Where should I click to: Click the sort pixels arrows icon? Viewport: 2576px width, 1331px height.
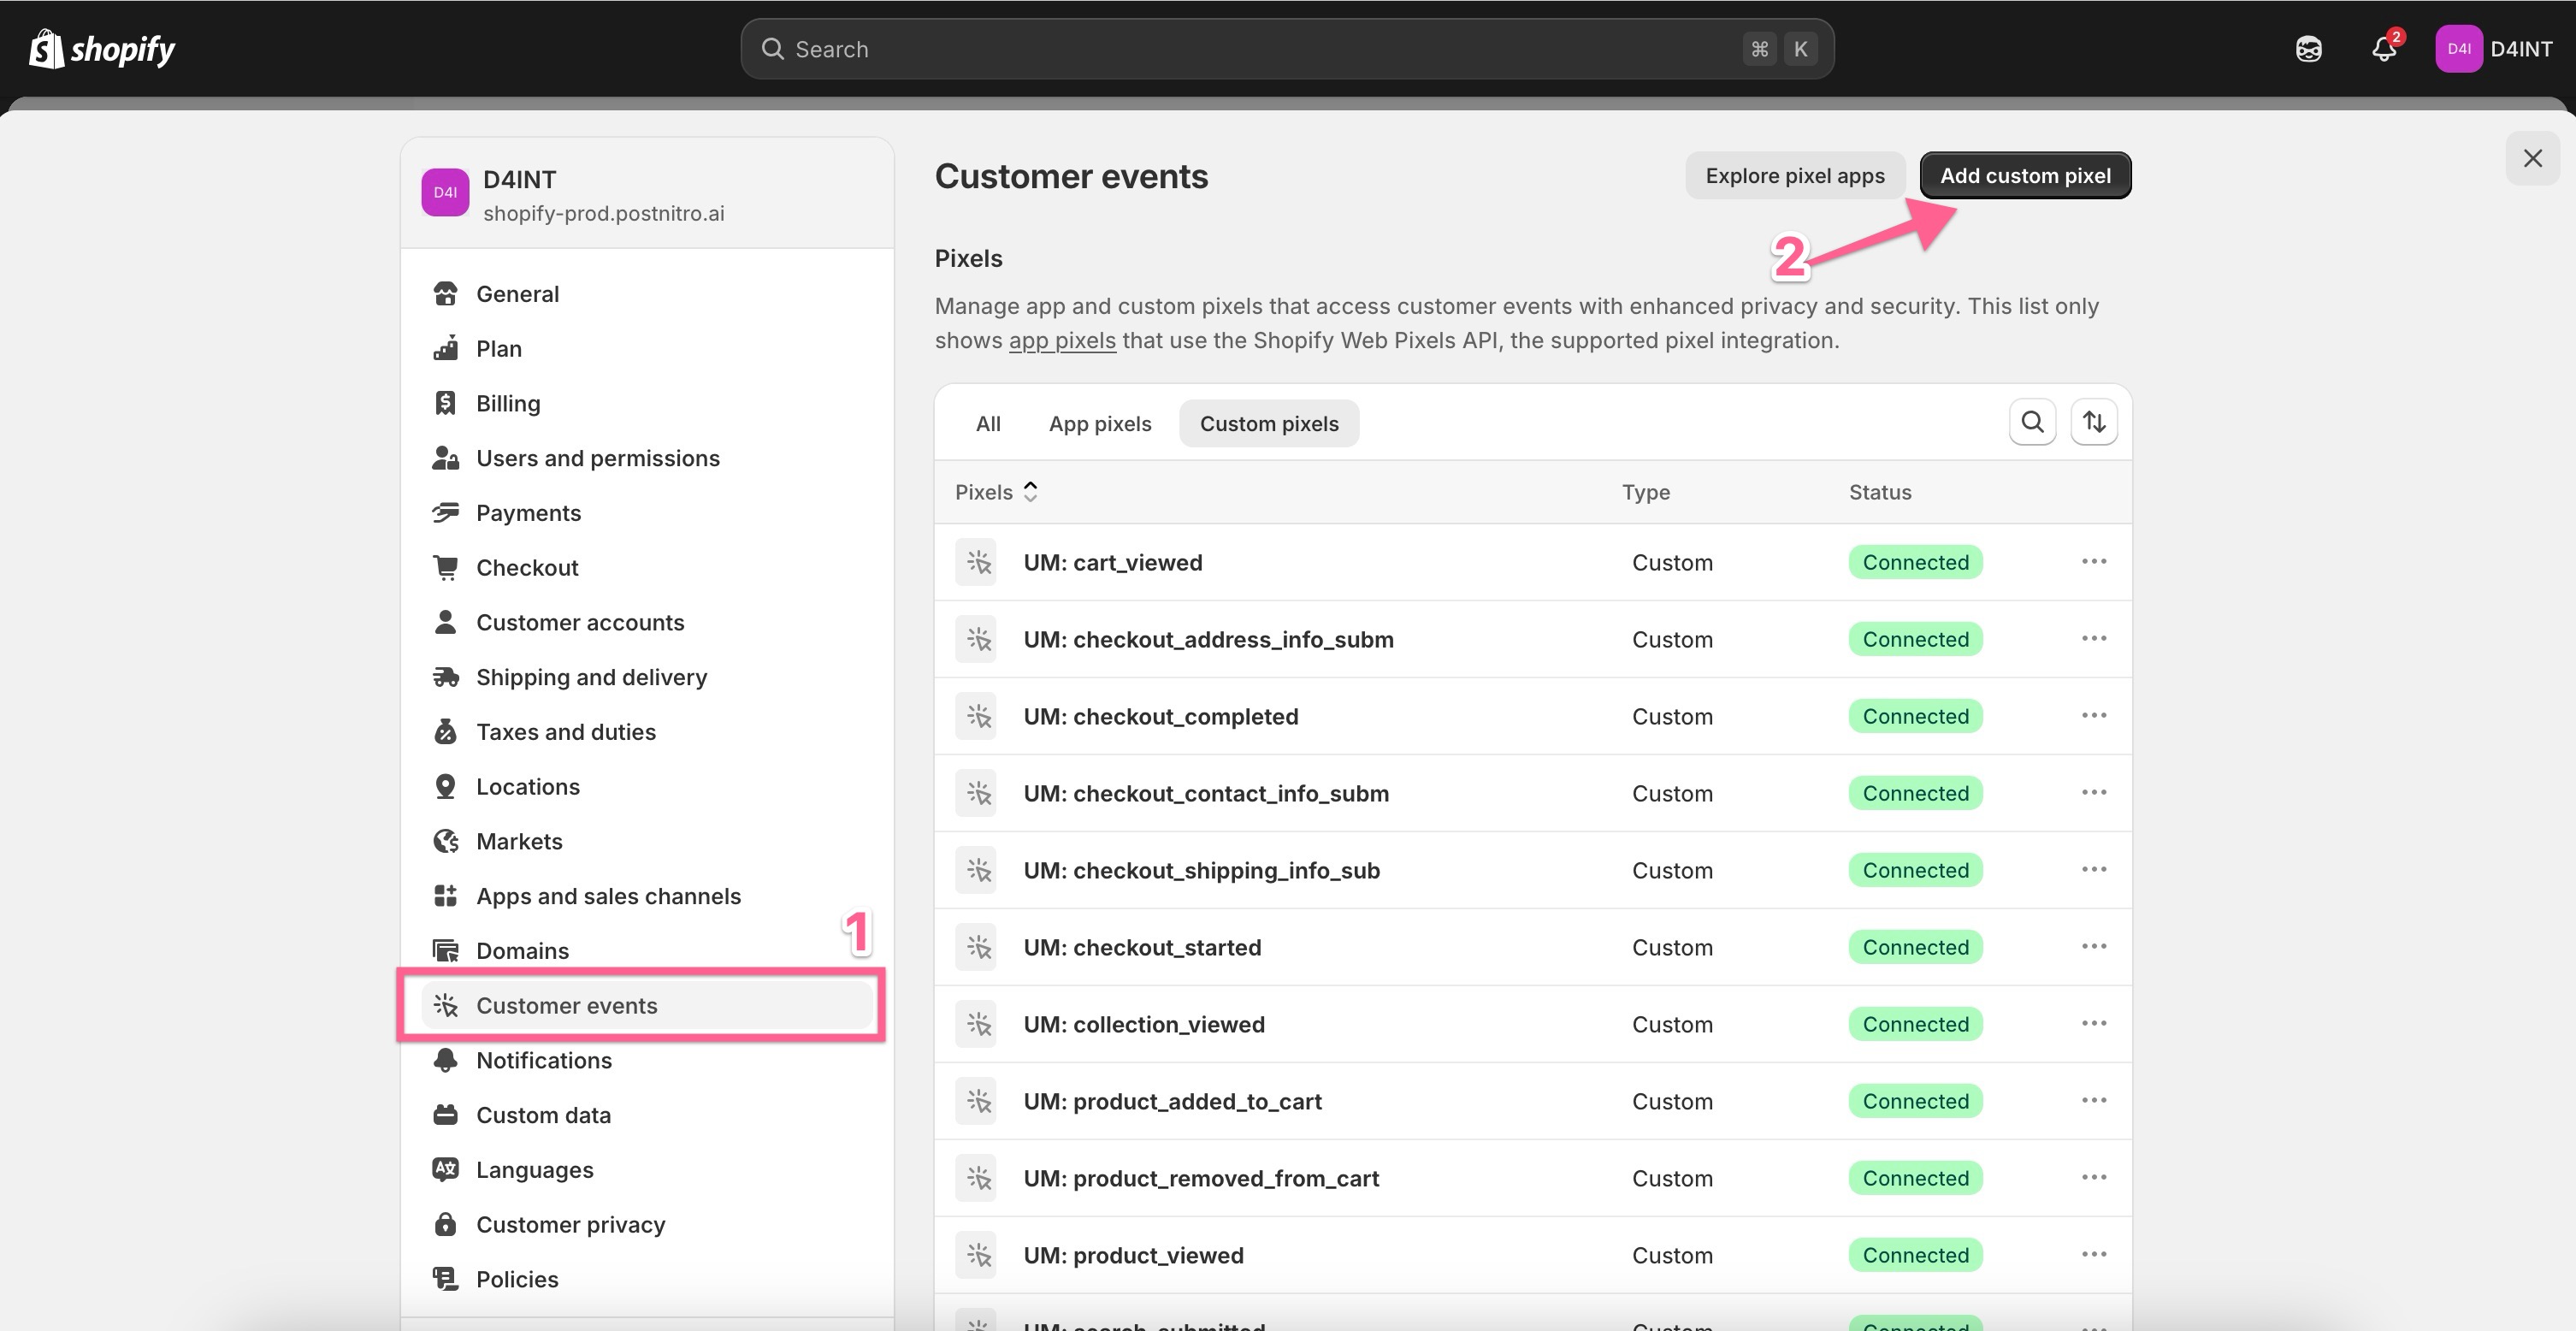(2094, 423)
